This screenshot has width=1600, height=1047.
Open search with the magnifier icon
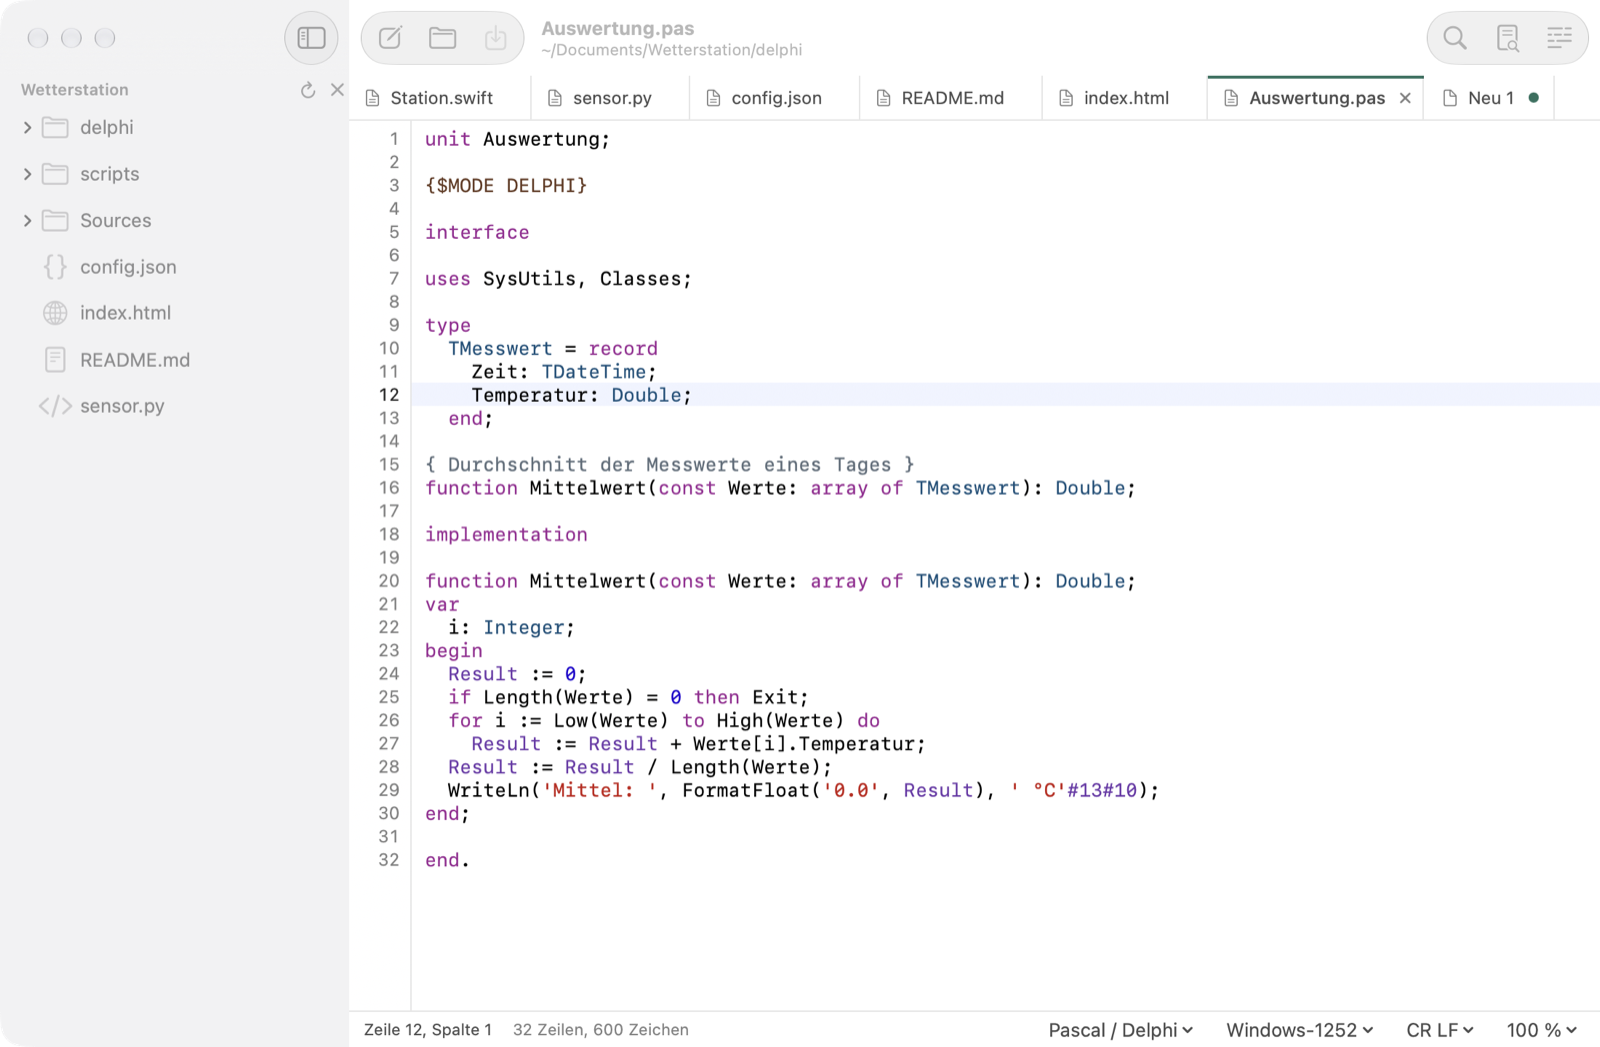(1455, 38)
